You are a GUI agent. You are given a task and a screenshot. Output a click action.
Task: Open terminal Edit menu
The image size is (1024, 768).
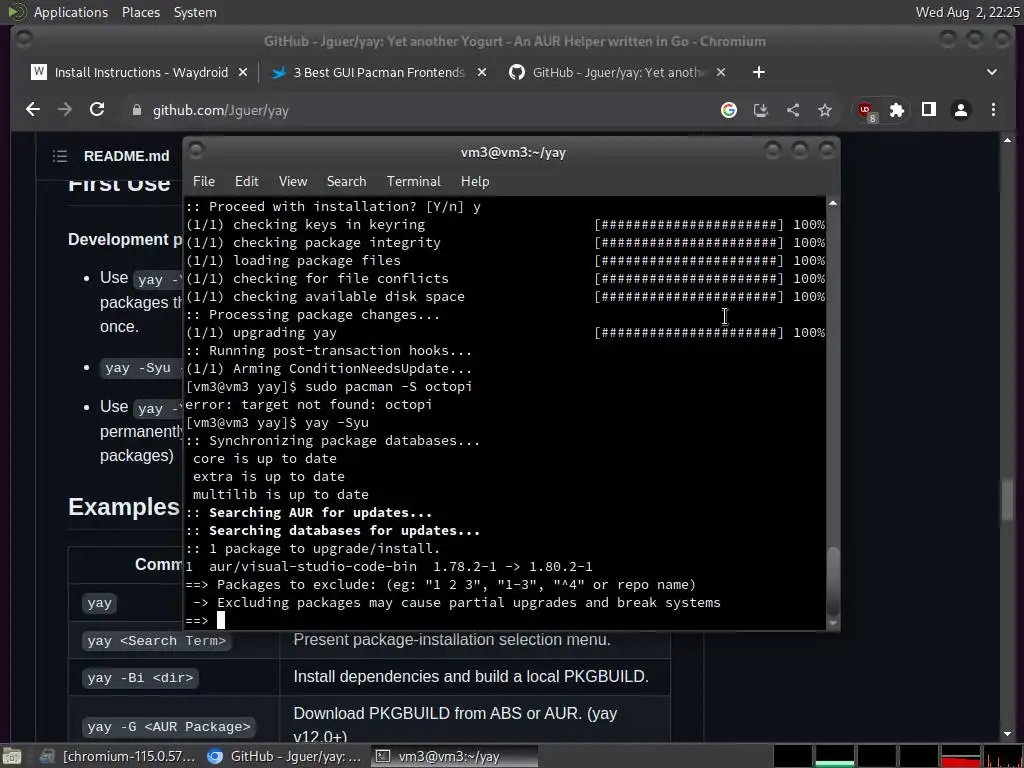pyautogui.click(x=246, y=182)
